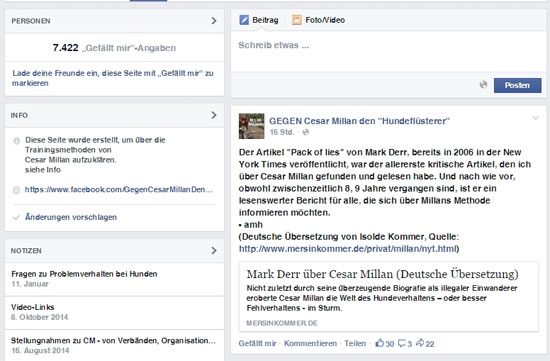Viewport: 550px width, 361px height.
Task: Expand the NOTIZEN section chevron
Action: tap(214, 250)
